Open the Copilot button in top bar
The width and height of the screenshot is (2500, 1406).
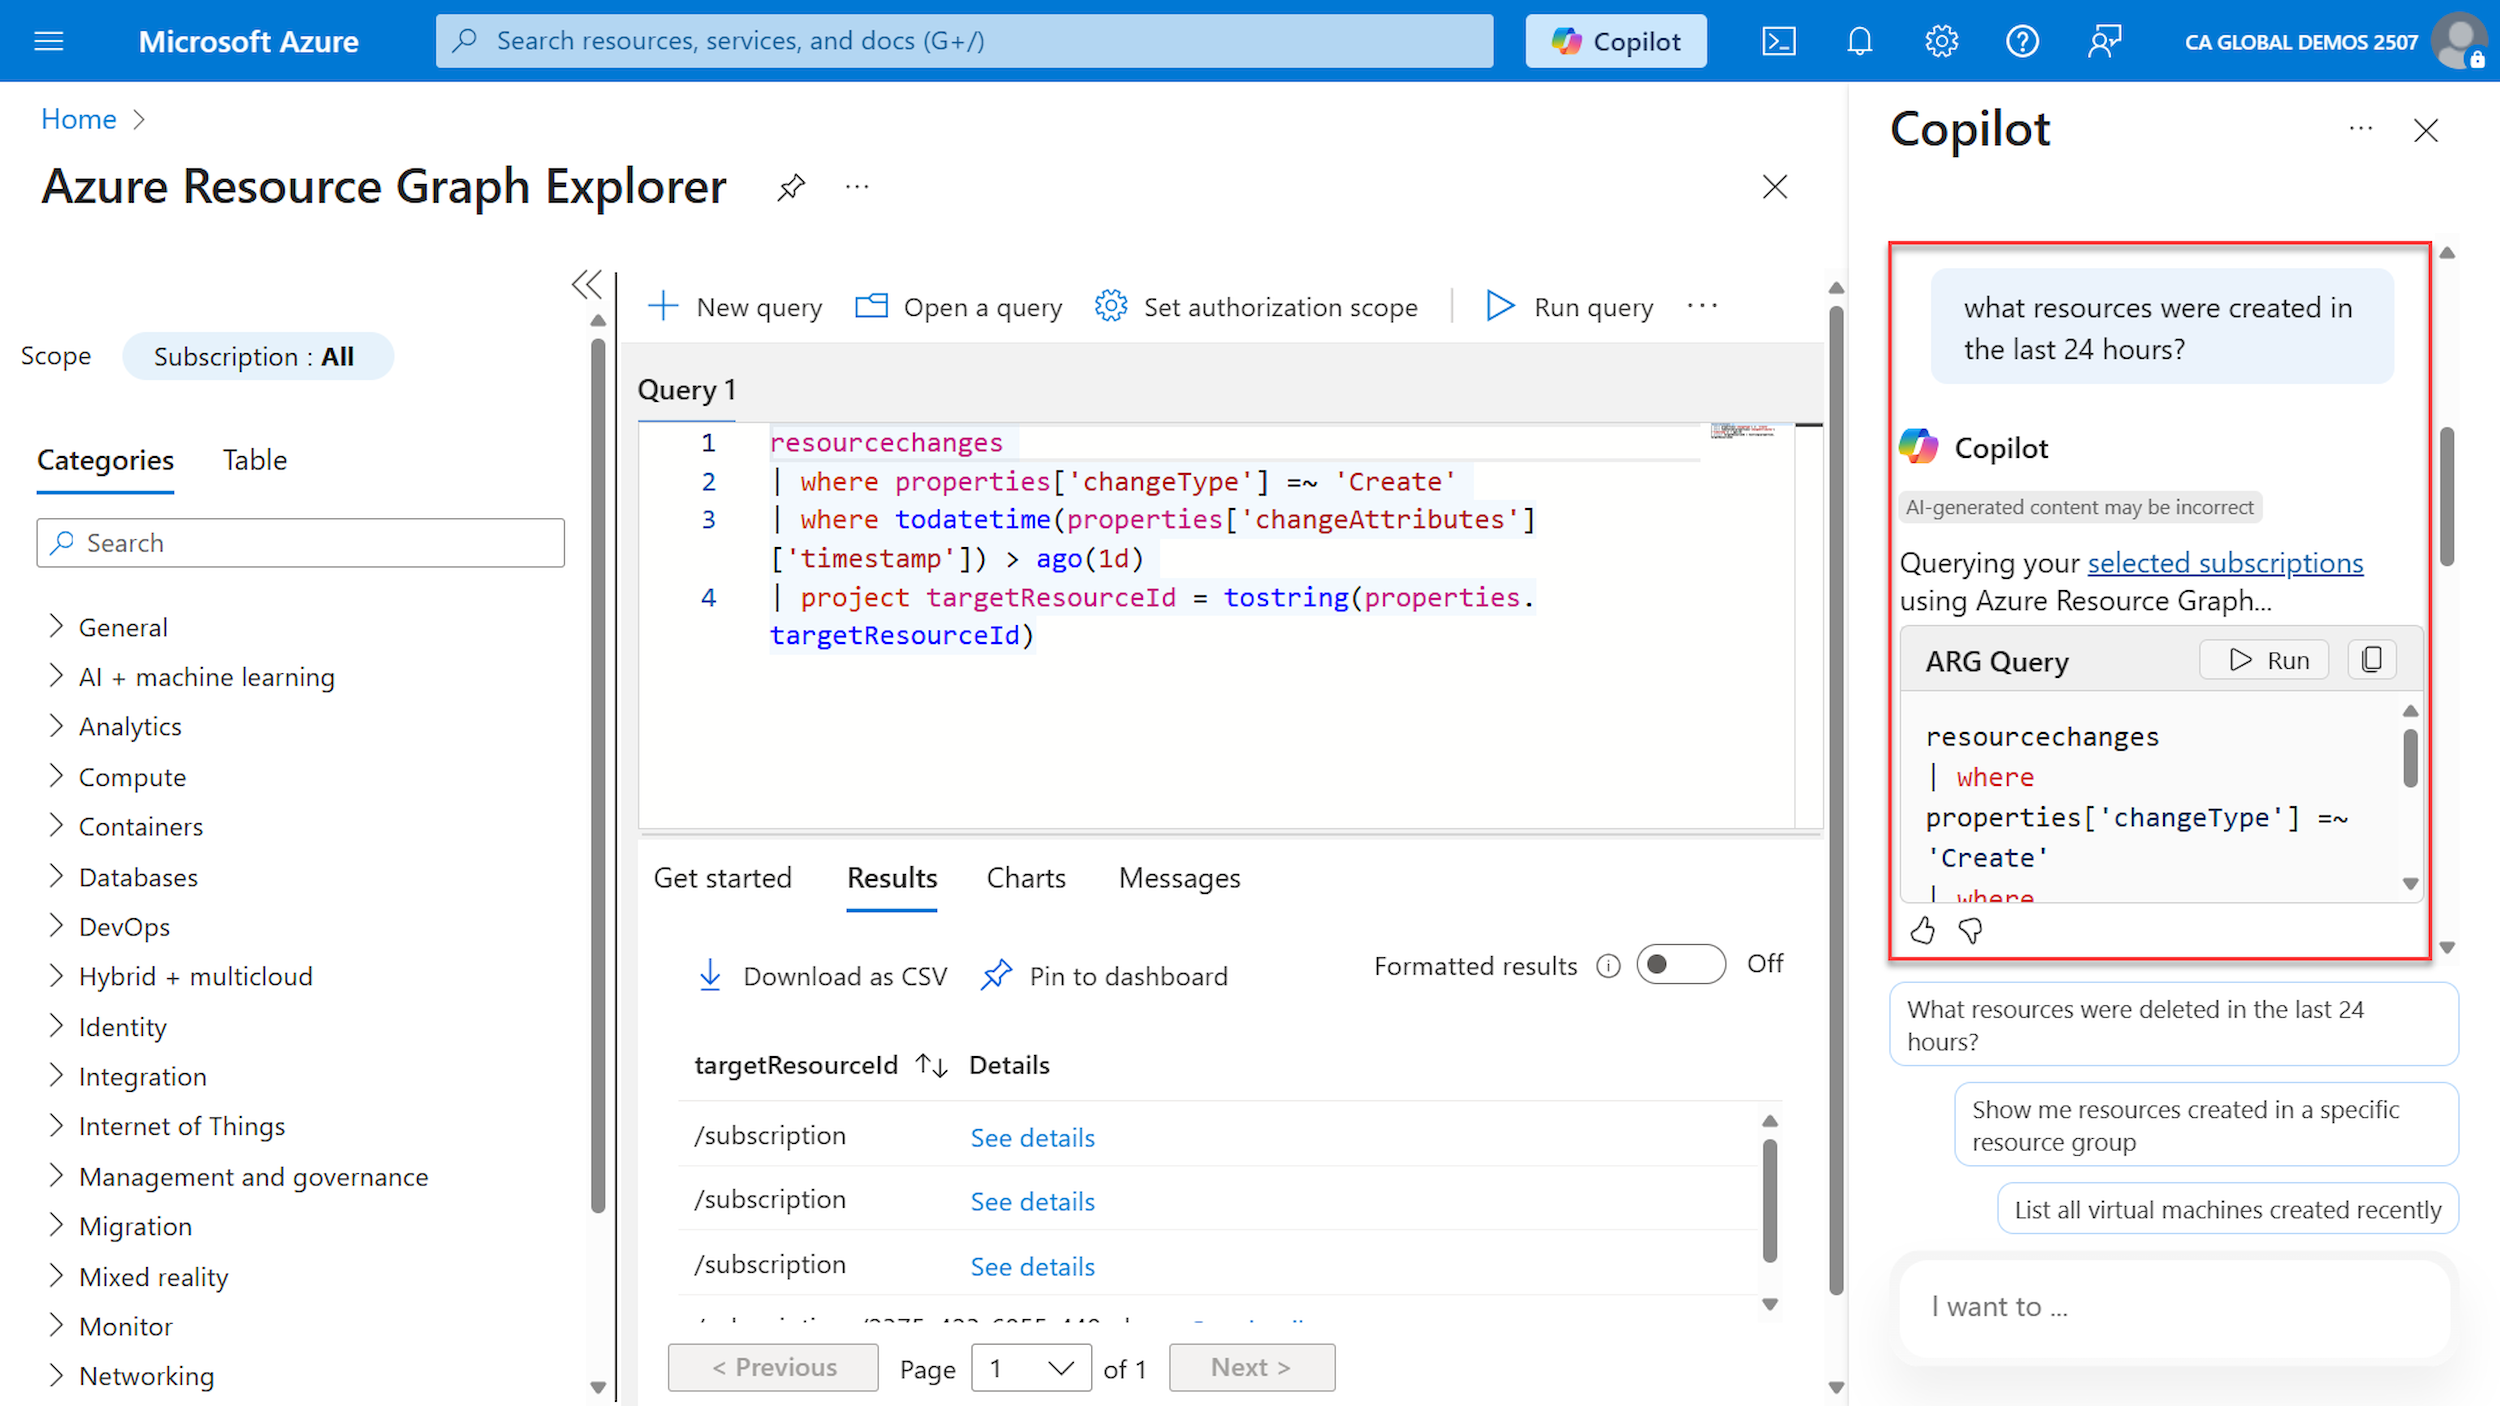pyautogui.click(x=1616, y=41)
